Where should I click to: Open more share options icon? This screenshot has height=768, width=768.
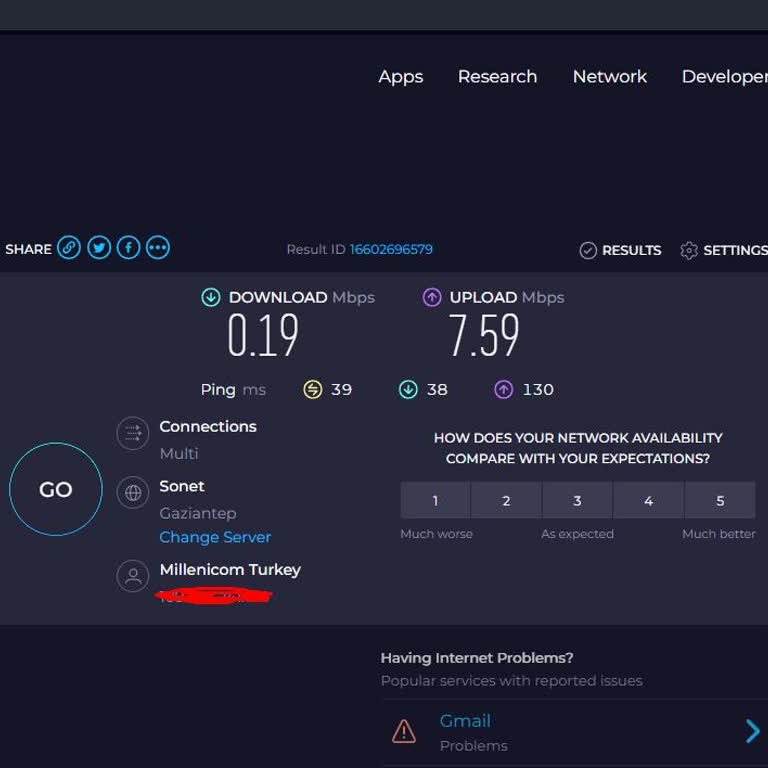(x=158, y=248)
